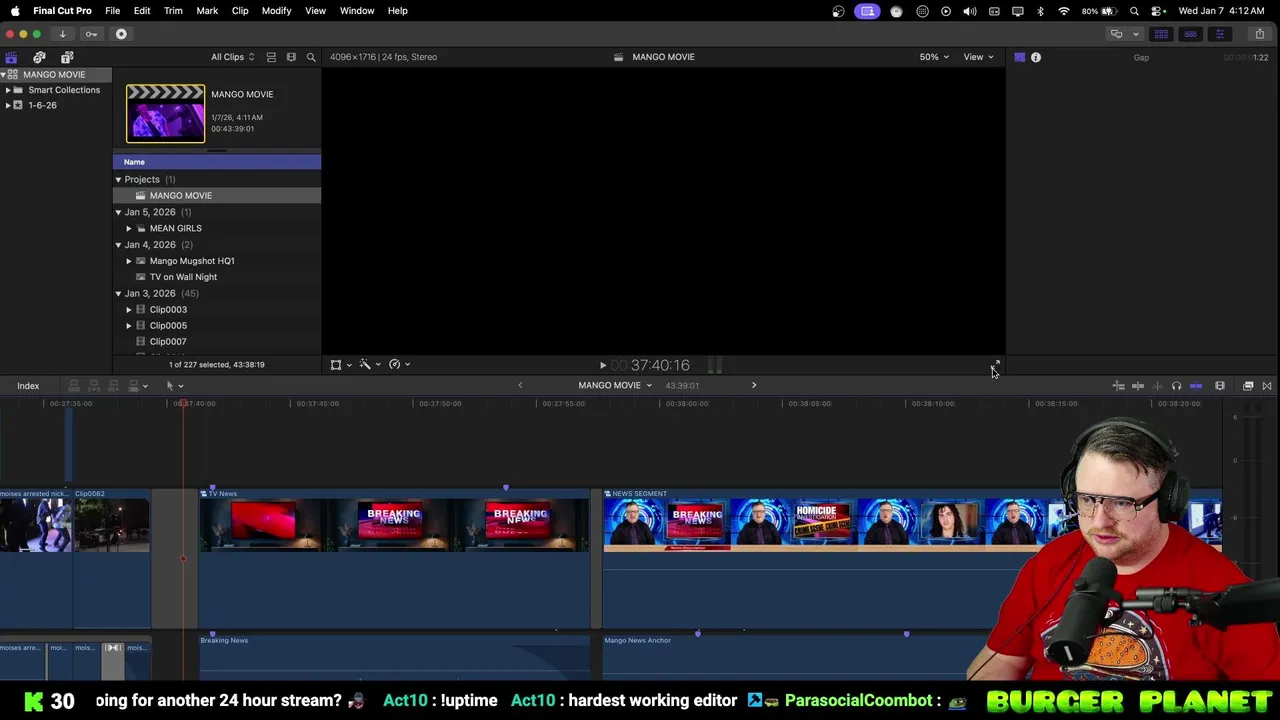Screen dimensions: 1280x720
Task: Toggle the Inspector panel visibility button
Action: [x=1219, y=34]
